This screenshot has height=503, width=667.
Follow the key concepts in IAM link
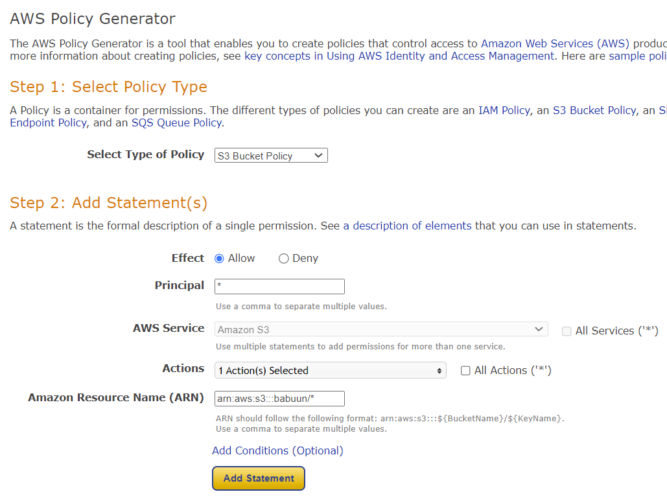(x=399, y=57)
